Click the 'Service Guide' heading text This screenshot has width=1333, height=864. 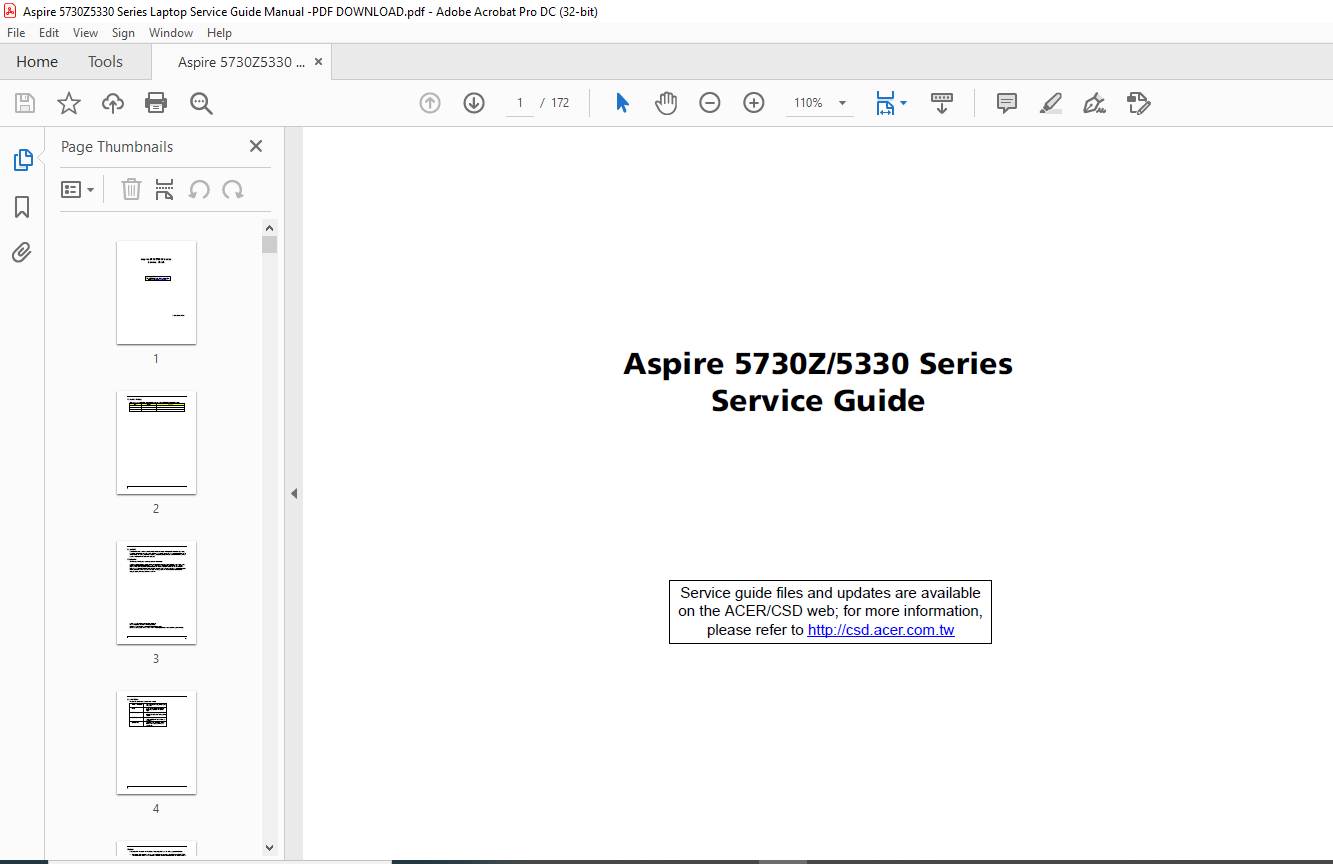click(x=818, y=401)
